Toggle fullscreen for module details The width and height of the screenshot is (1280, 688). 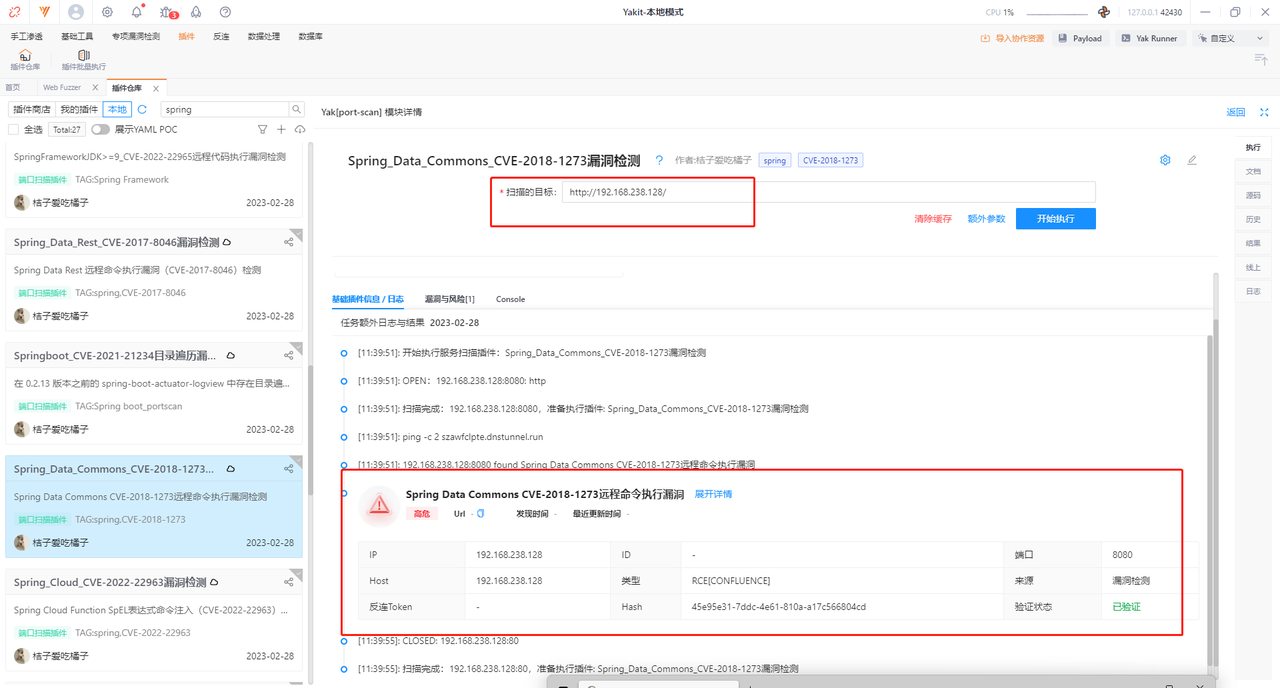[x=1264, y=112]
